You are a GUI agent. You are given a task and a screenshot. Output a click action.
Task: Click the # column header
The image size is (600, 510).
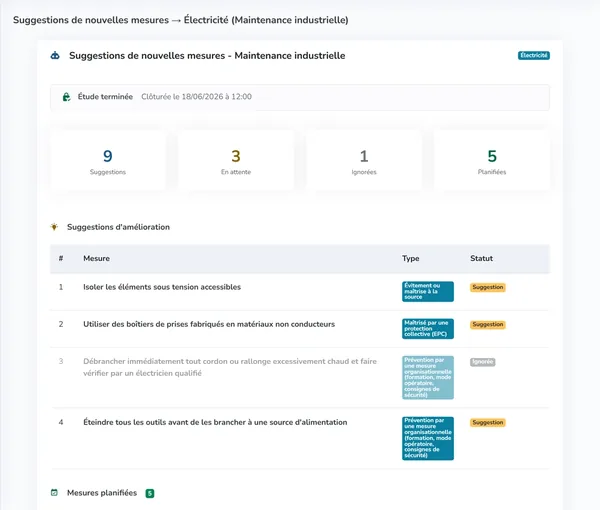click(x=61, y=258)
